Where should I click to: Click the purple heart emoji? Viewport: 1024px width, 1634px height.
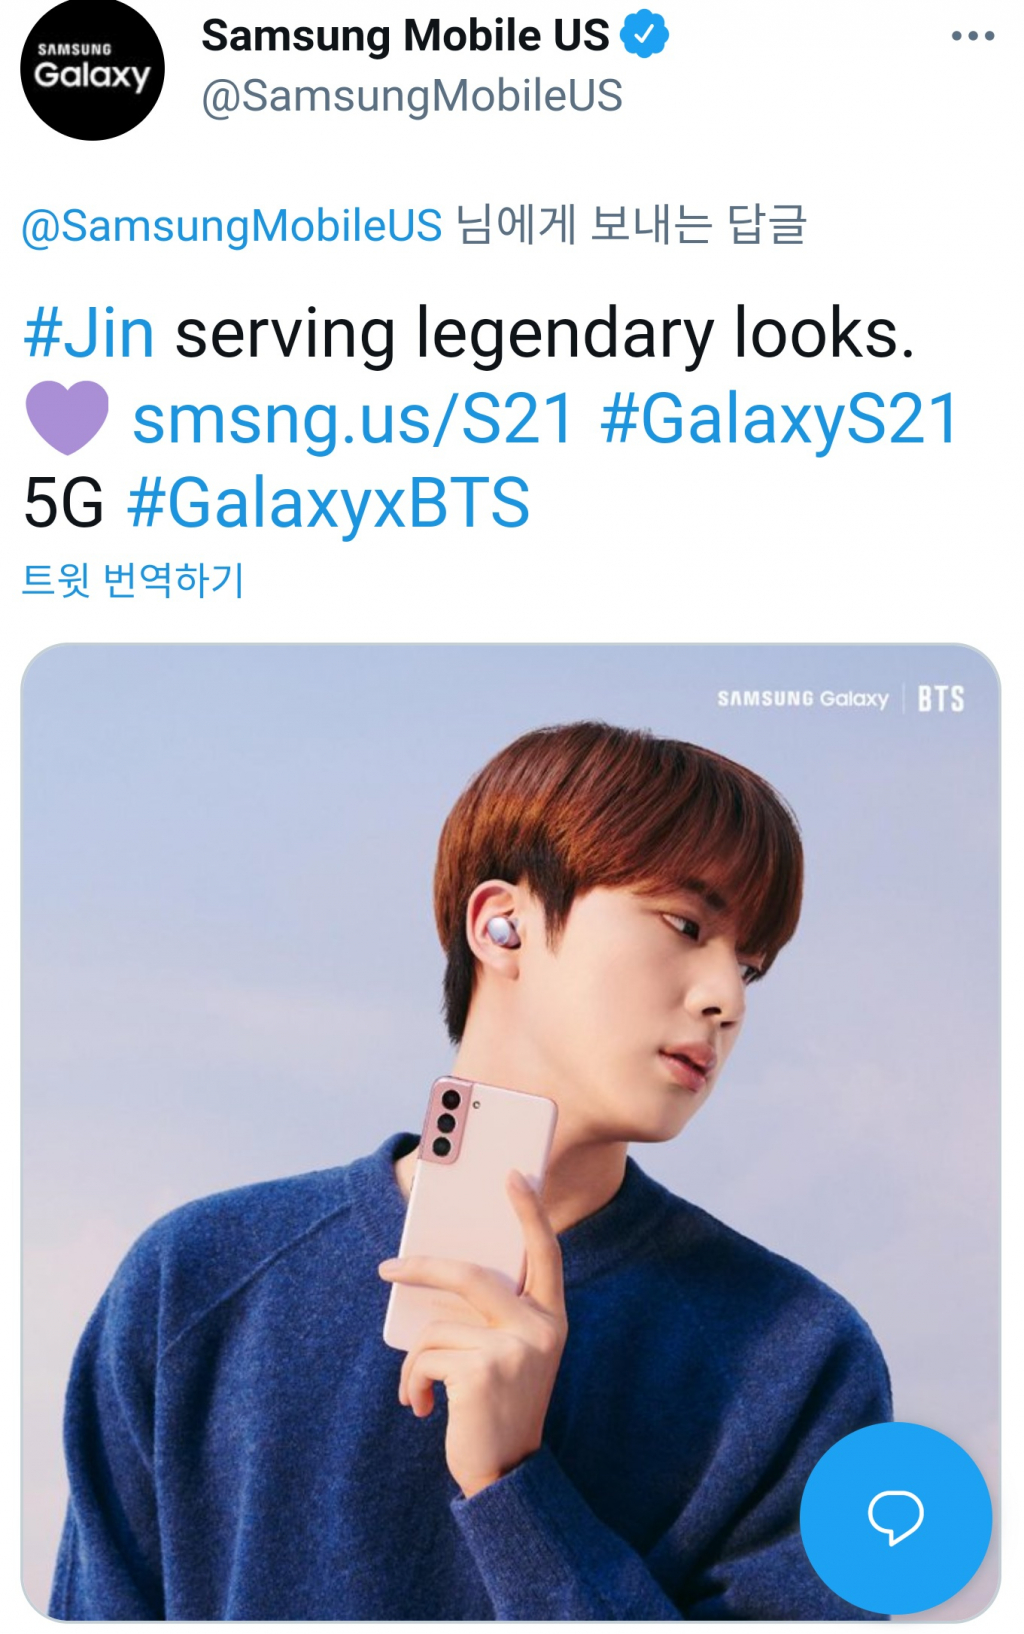[67, 418]
